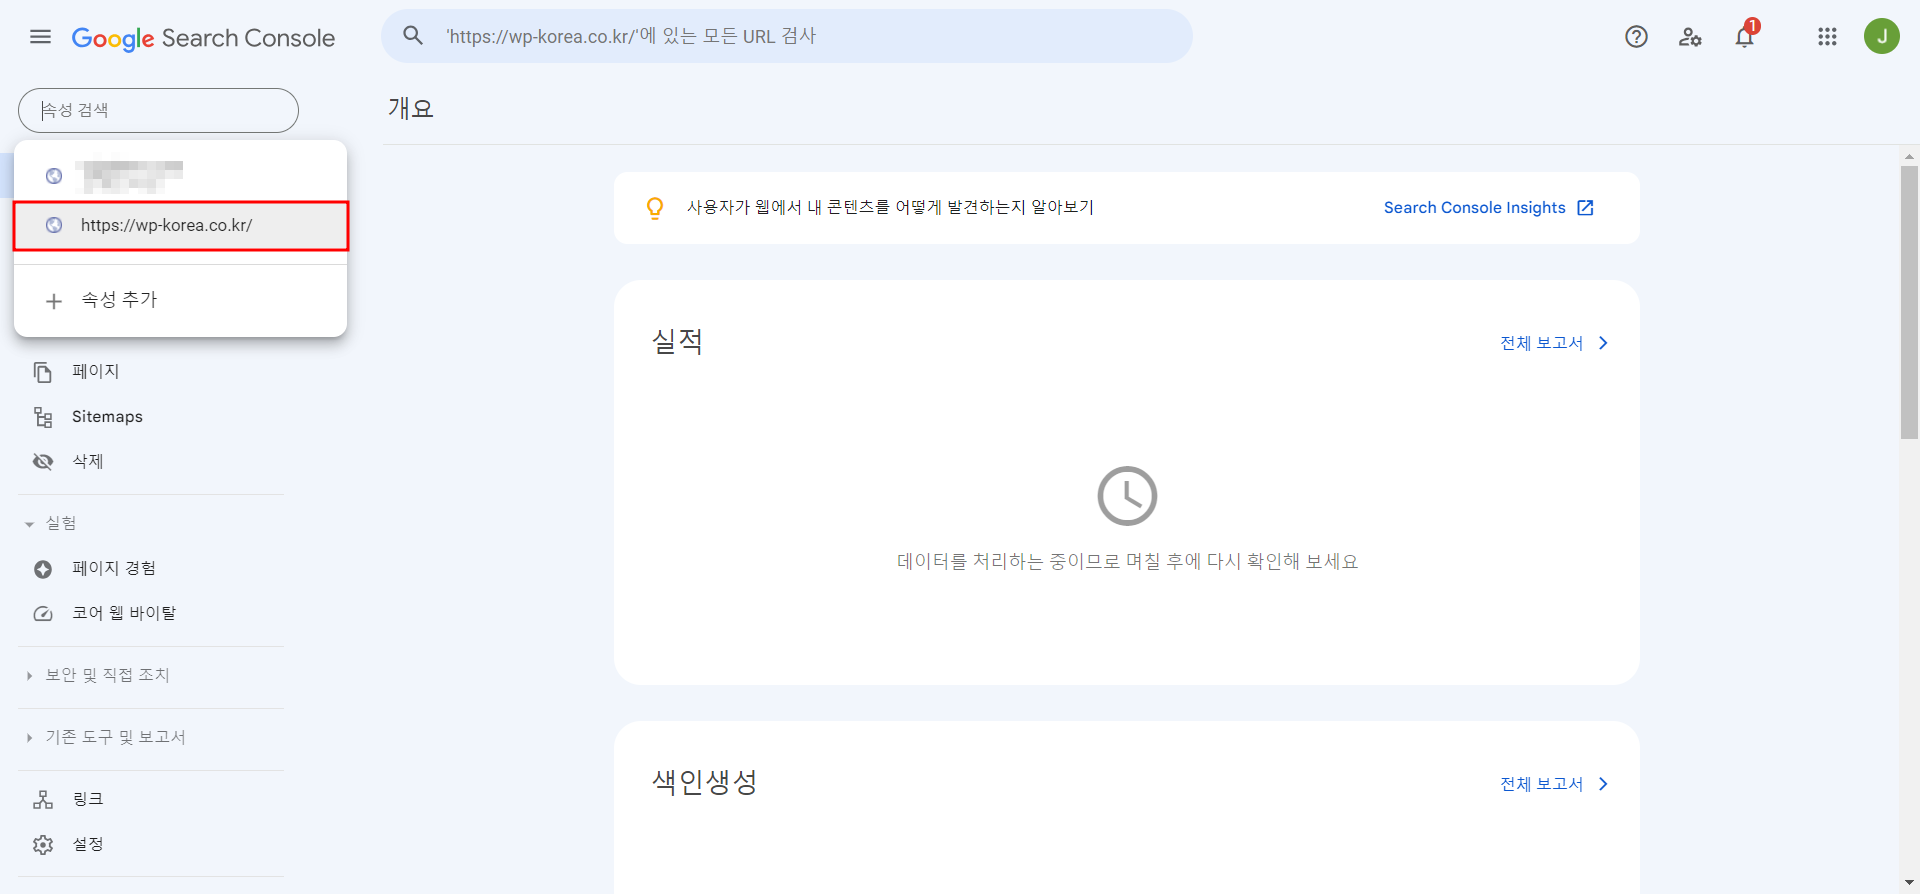Click the Google Search Console logo
Viewport: 1920px width, 894px height.
[x=203, y=38]
